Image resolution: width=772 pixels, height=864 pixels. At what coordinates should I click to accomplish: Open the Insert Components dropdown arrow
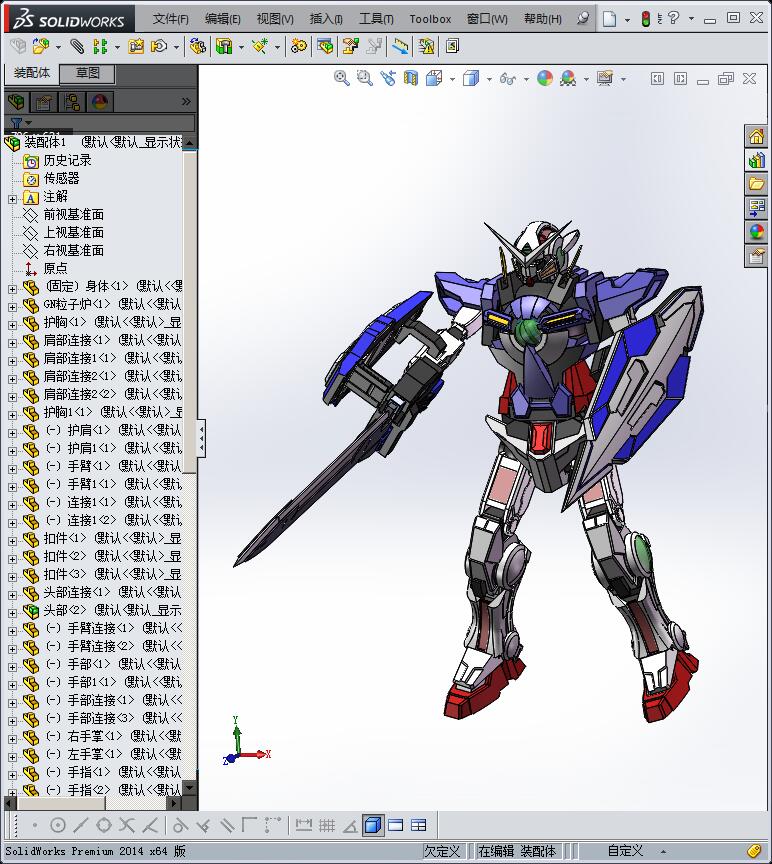point(58,47)
